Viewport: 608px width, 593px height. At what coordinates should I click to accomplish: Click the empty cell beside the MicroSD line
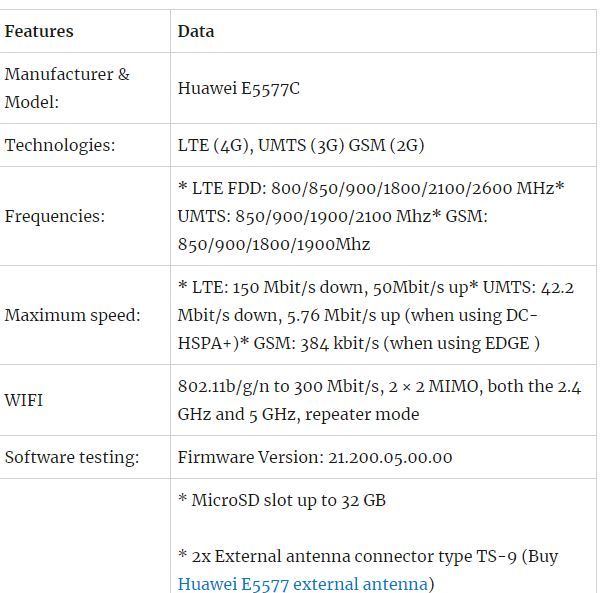tap(85, 535)
